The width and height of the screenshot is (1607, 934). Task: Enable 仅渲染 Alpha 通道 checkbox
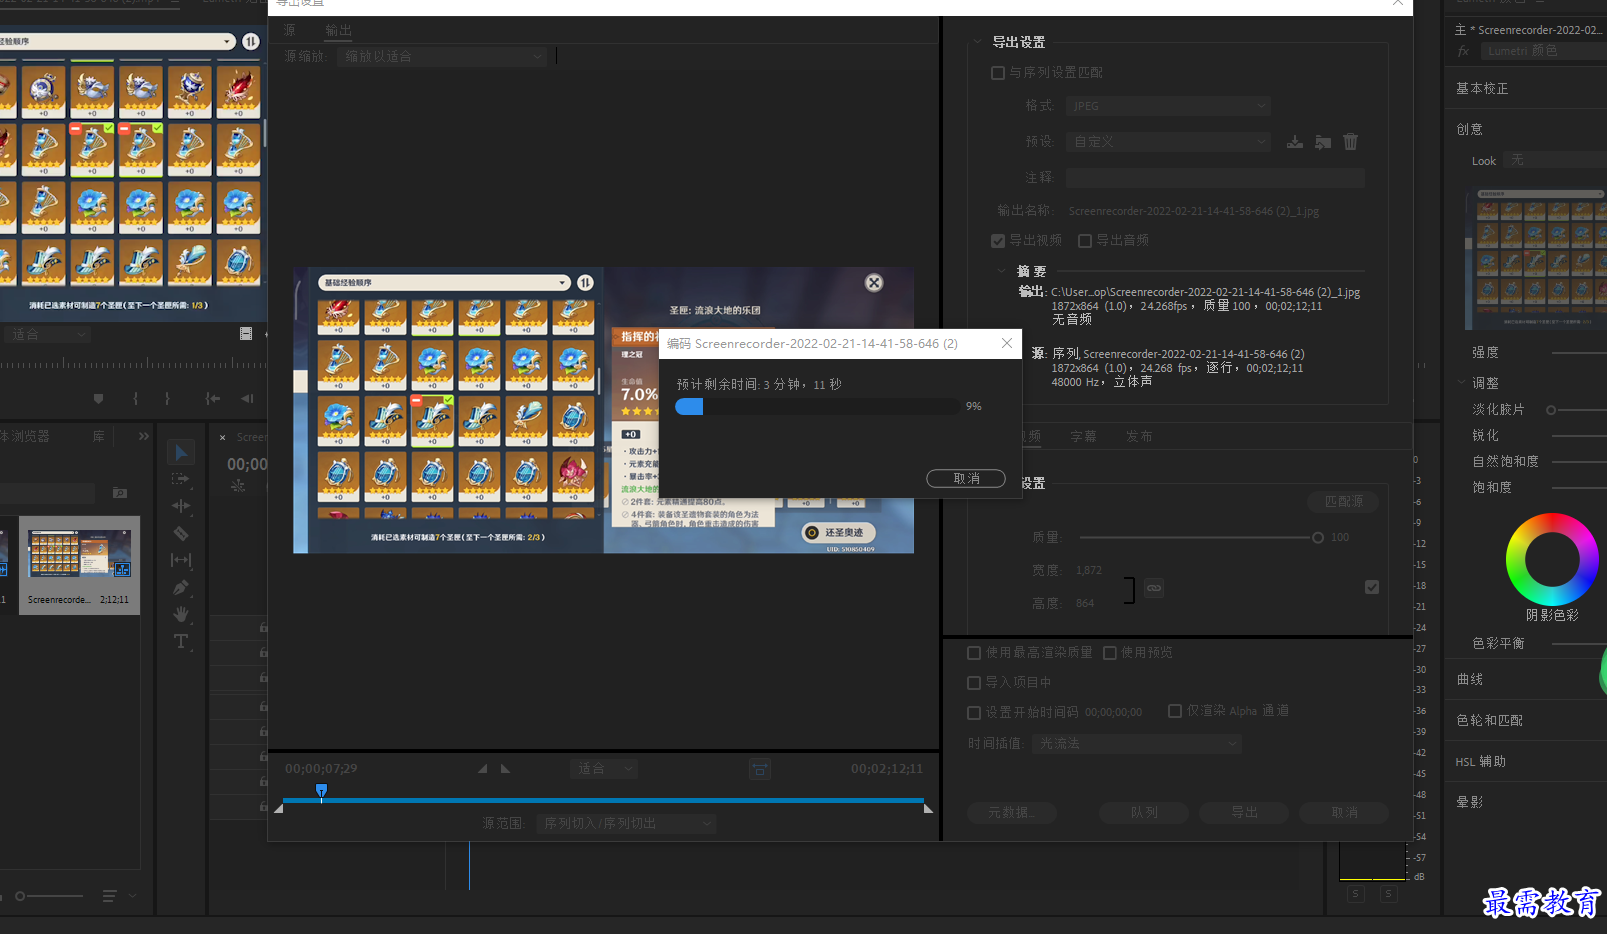click(x=1175, y=711)
